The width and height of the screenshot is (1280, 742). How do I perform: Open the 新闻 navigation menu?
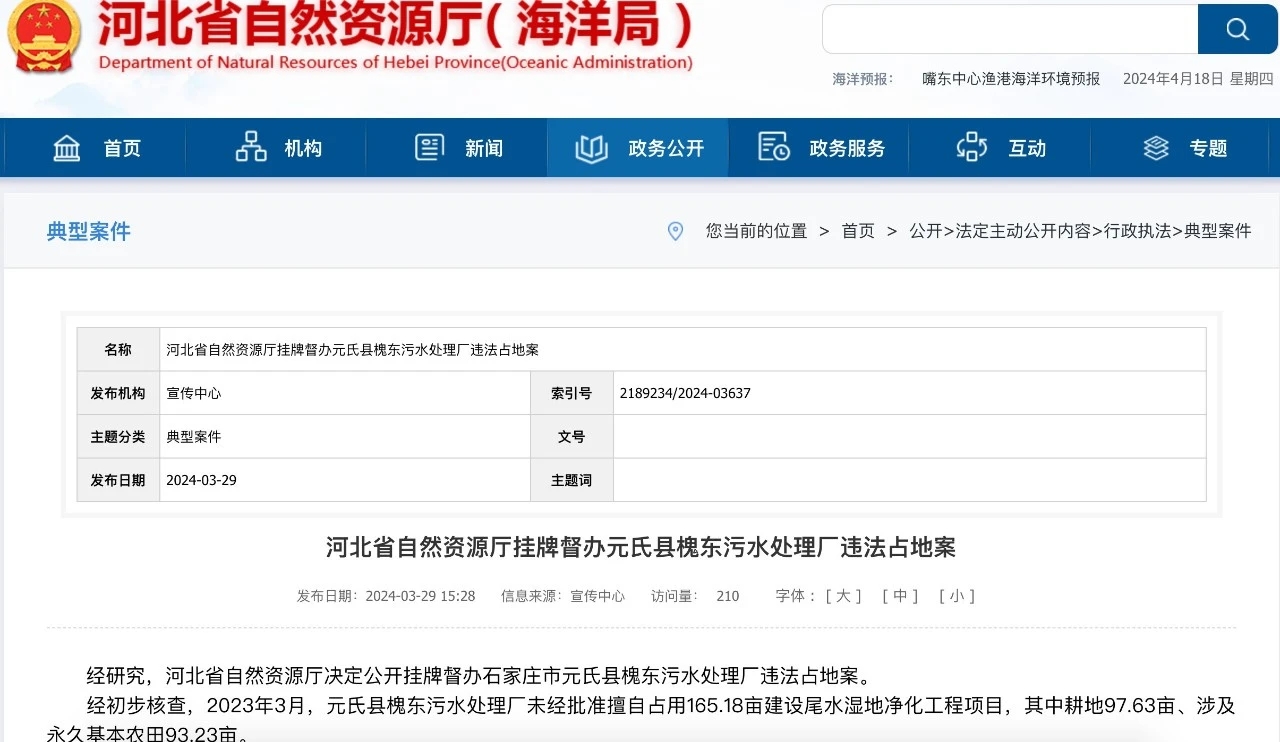coord(457,148)
